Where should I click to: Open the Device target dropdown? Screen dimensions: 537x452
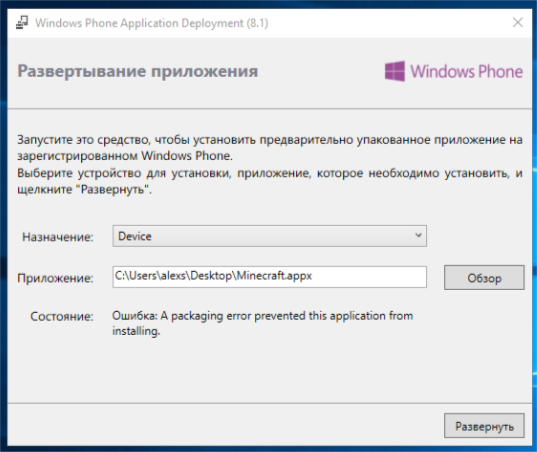pyautogui.click(x=270, y=236)
